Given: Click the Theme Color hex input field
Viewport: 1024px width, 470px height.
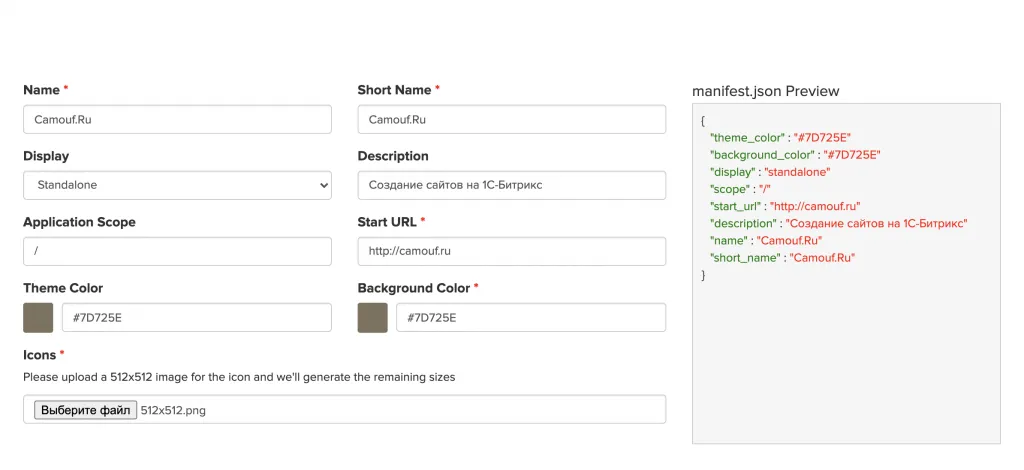Looking at the screenshot, I should coord(197,318).
